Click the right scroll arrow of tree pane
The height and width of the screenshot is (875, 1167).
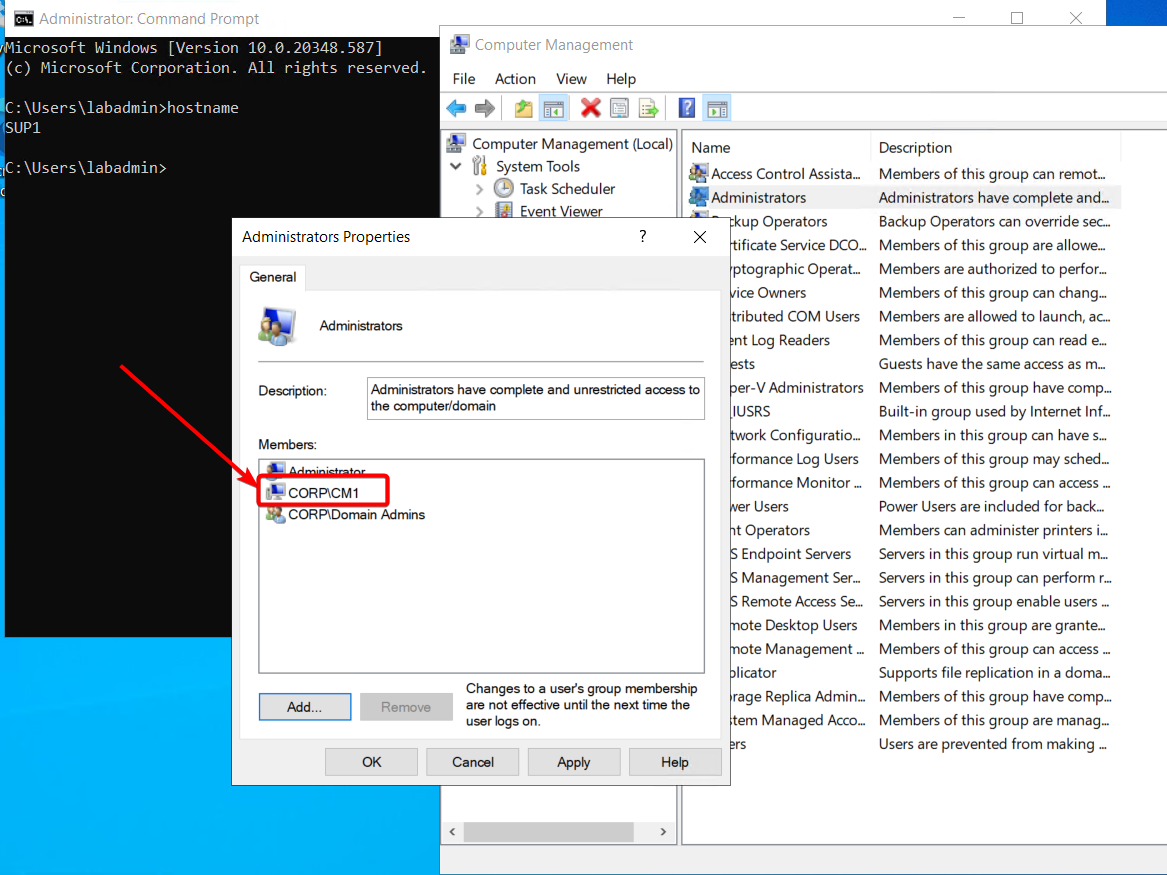(x=663, y=831)
